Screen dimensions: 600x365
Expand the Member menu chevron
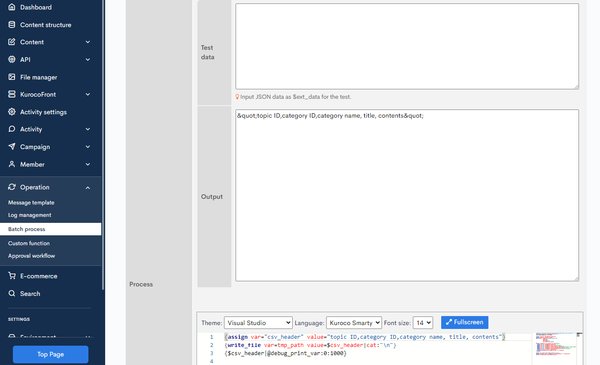88,165
